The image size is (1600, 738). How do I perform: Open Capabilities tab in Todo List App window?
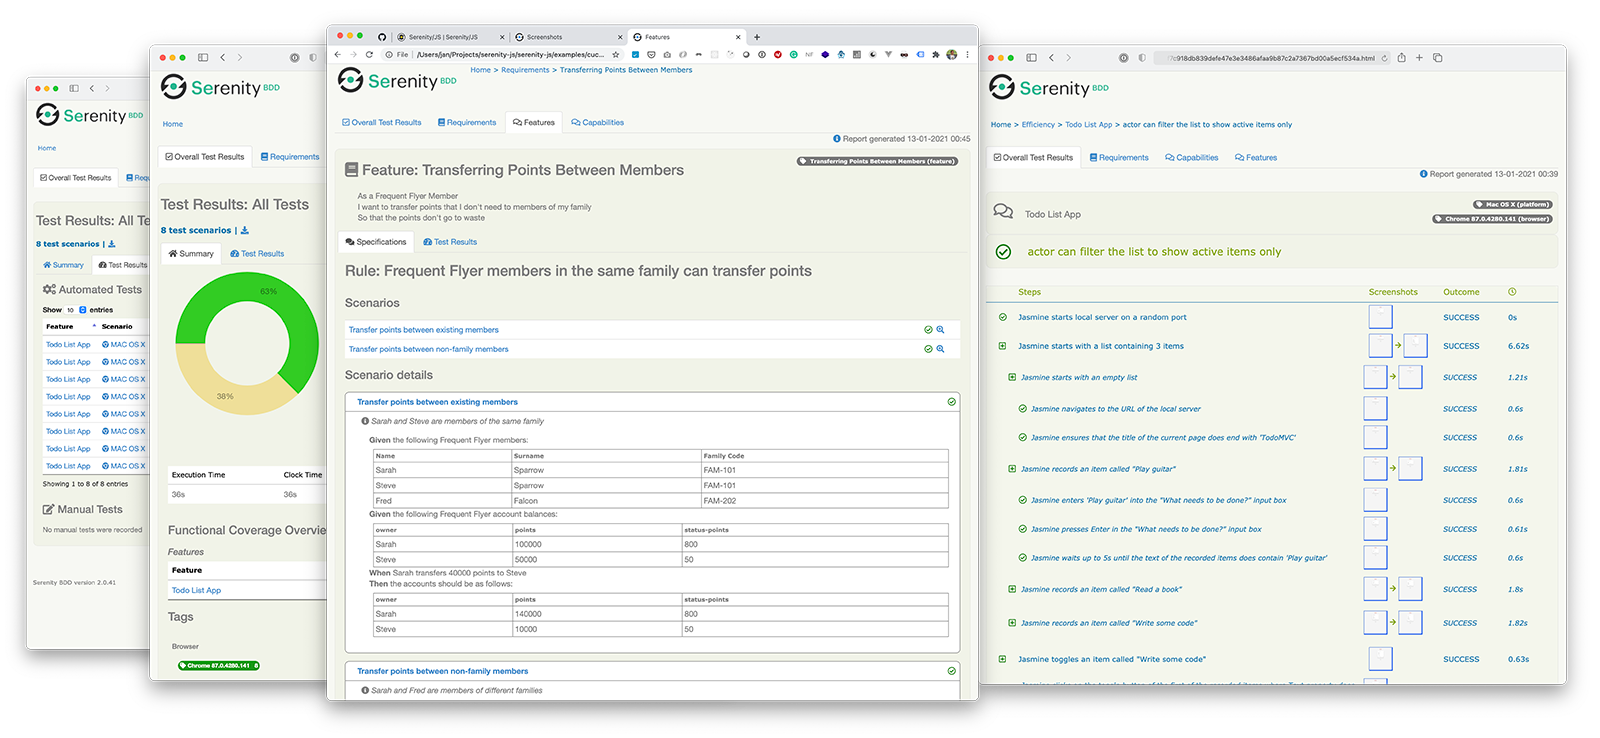pyautogui.click(x=1192, y=158)
